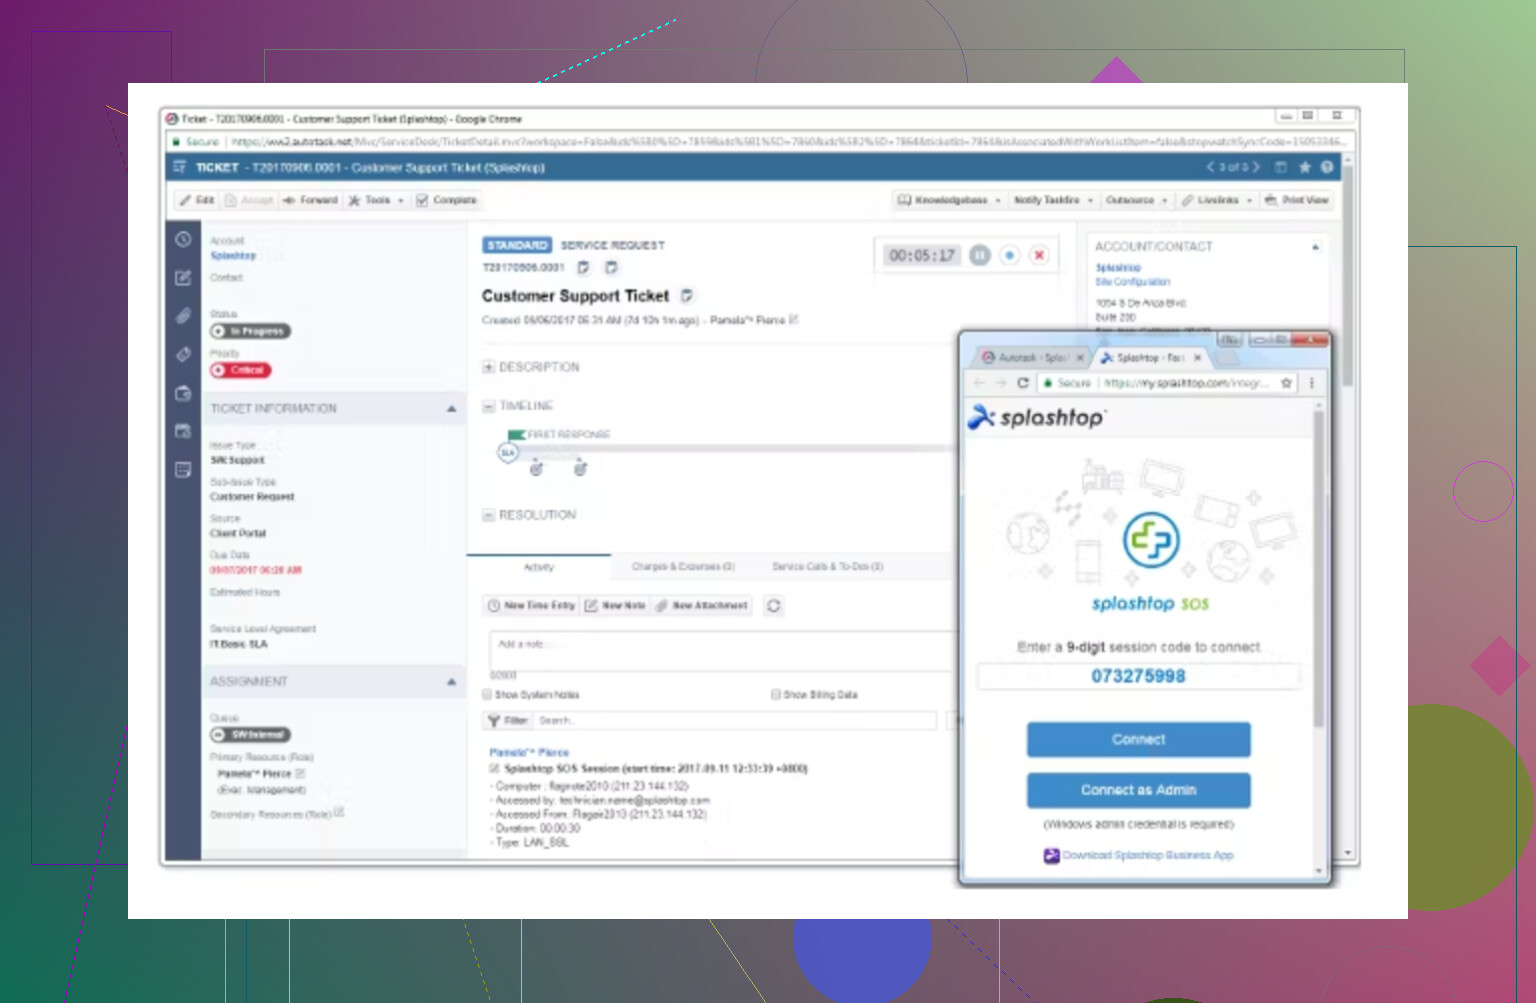Image resolution: width=1536 pixels, height=1003 pixels.
Task: Collapse the ACCOUNT/CONTACT panel
Action: pyautogui.click(x=1315, y=246)
